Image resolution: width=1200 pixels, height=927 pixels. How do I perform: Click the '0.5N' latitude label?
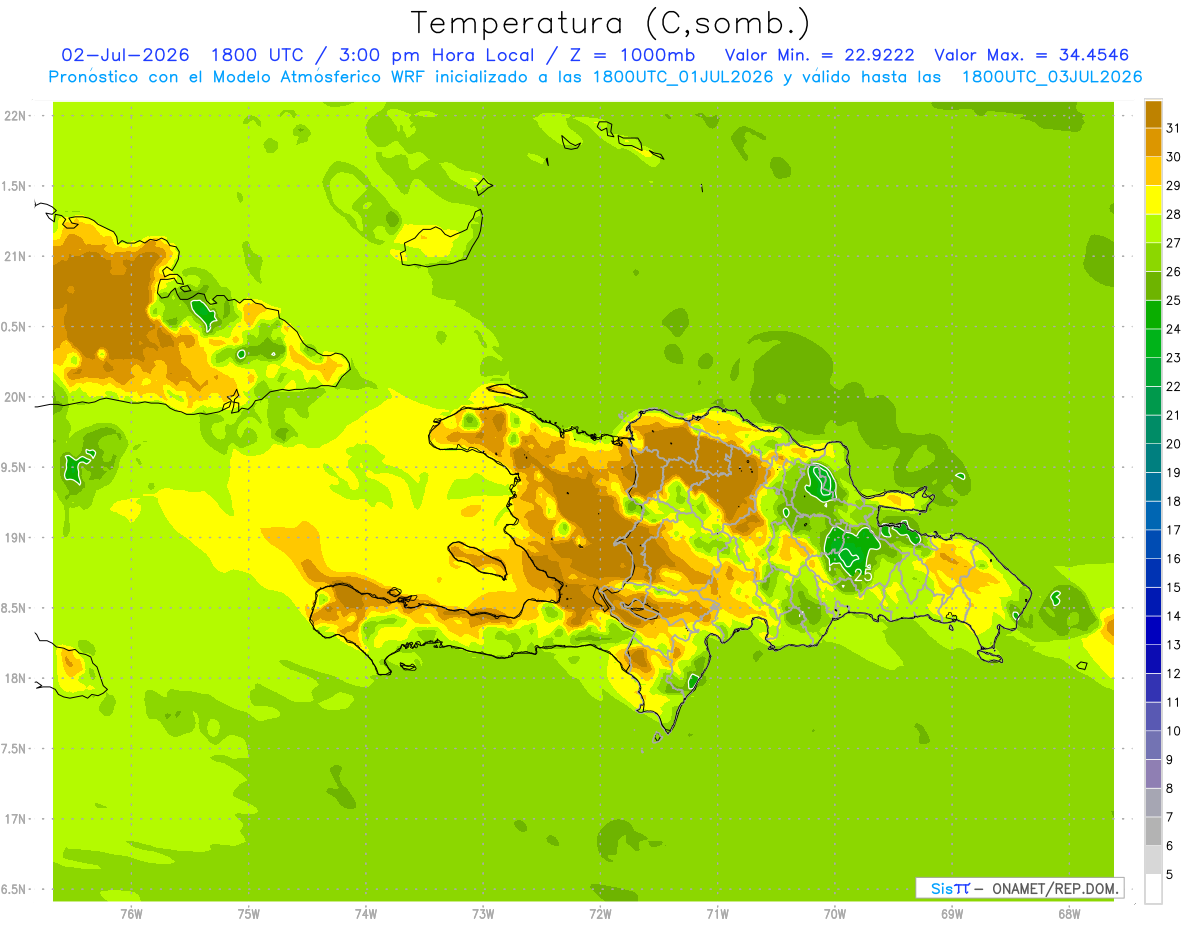14,327
